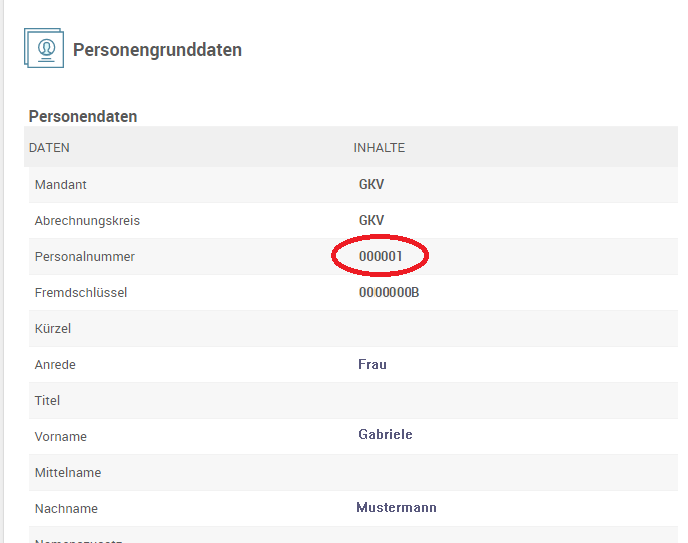Click the DATEN column header
The image size is (688, 543).
(x=49, y=148)
